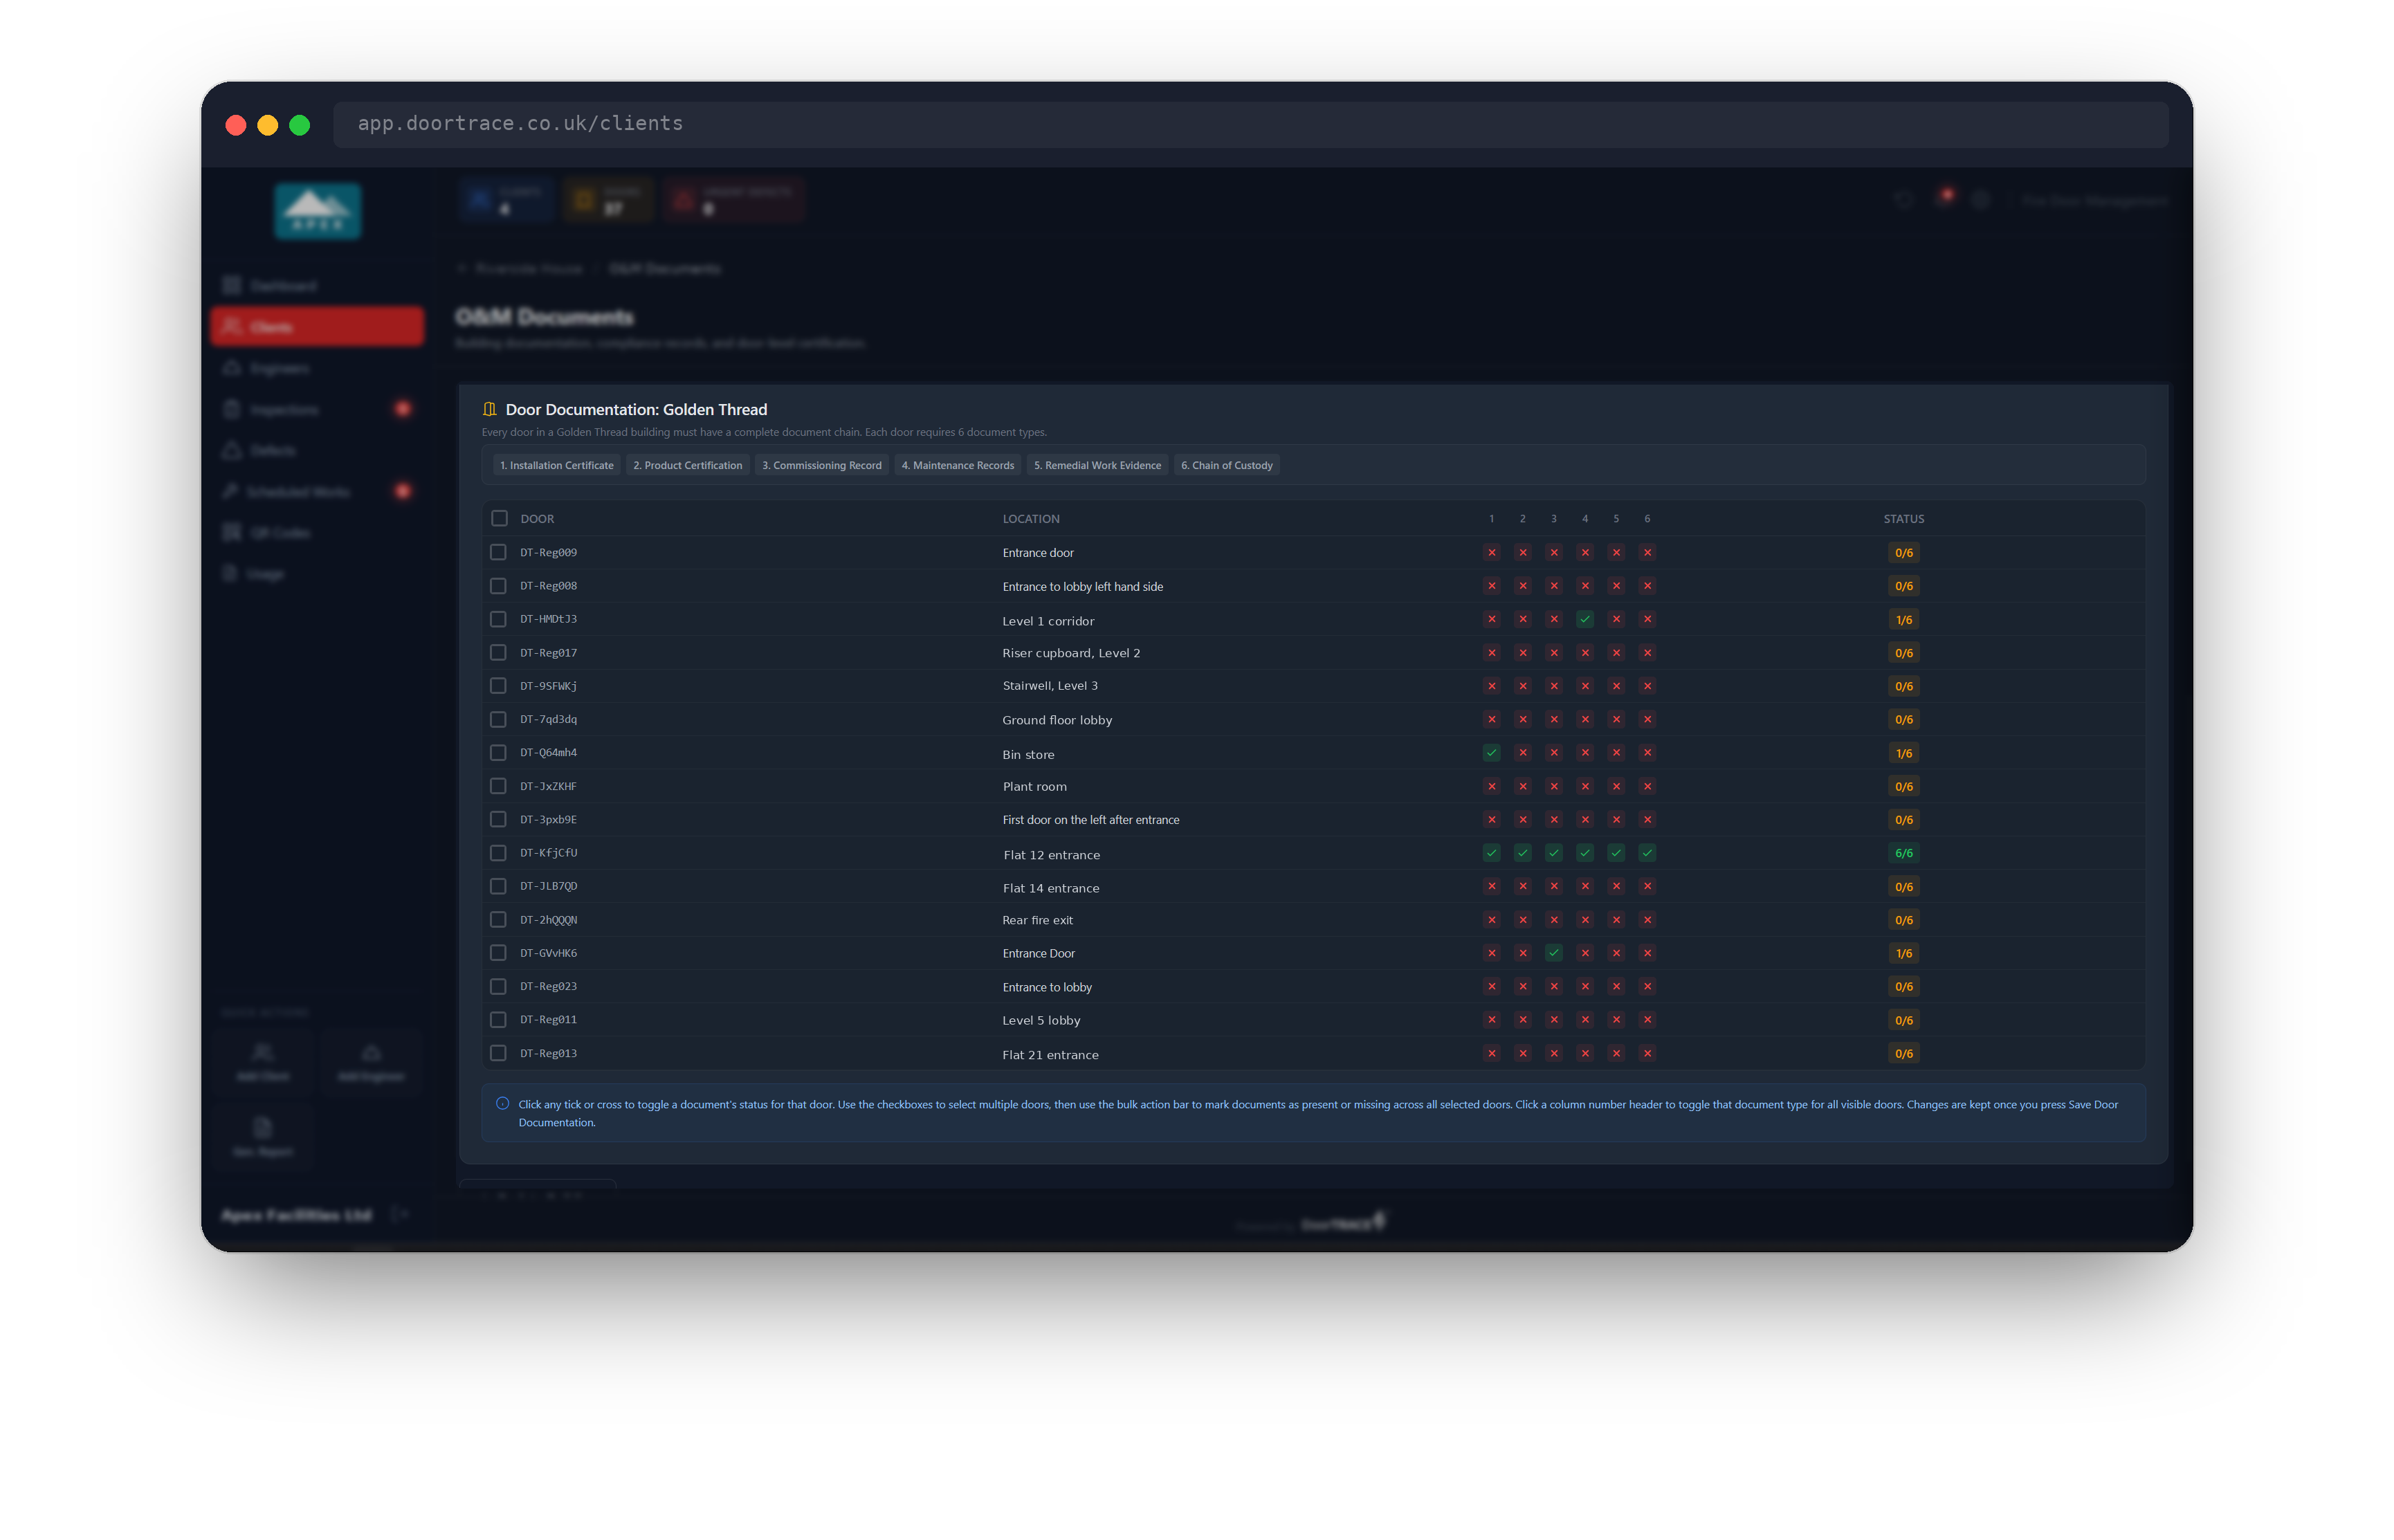Screen dimensions: 2394x1540
Task: Click the column 6 cross for Flat 21 entrance
Action: (x=1647, y=1053)
